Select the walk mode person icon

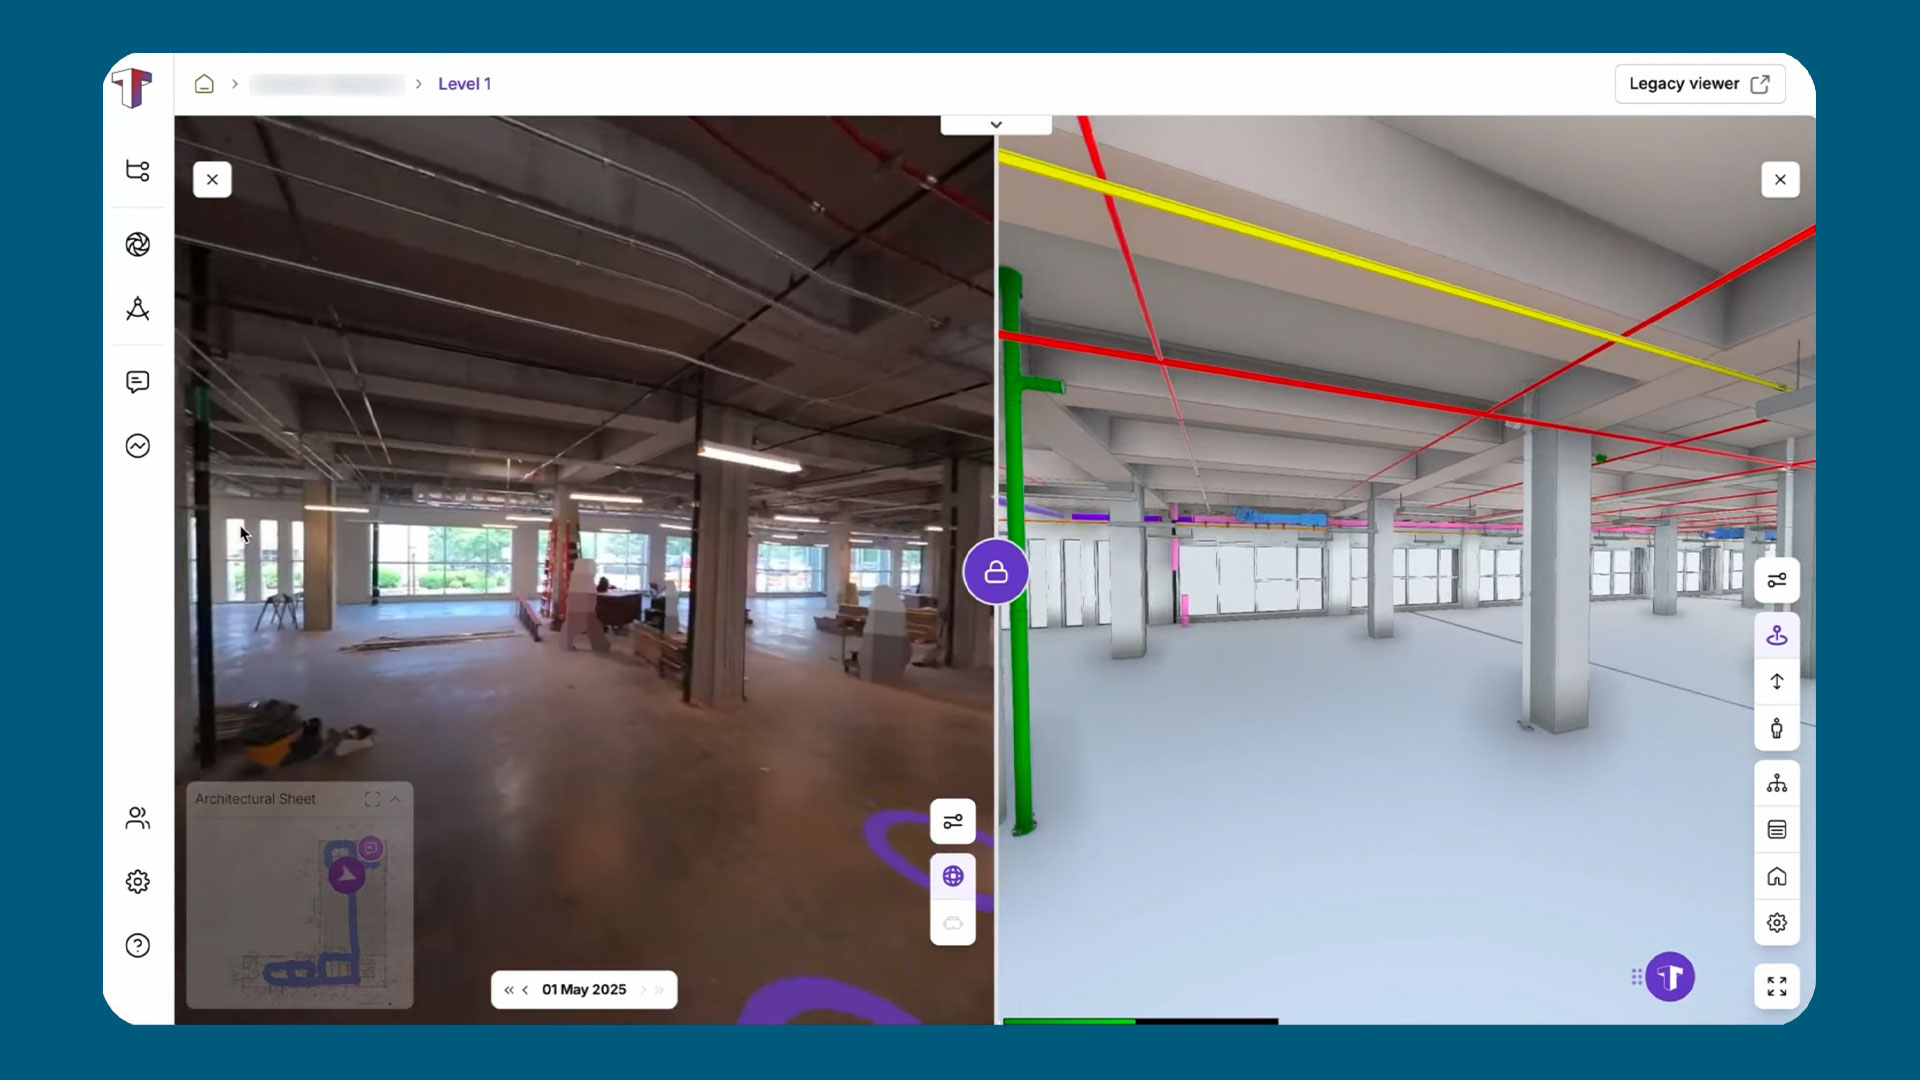click(x=1777, y=728)
